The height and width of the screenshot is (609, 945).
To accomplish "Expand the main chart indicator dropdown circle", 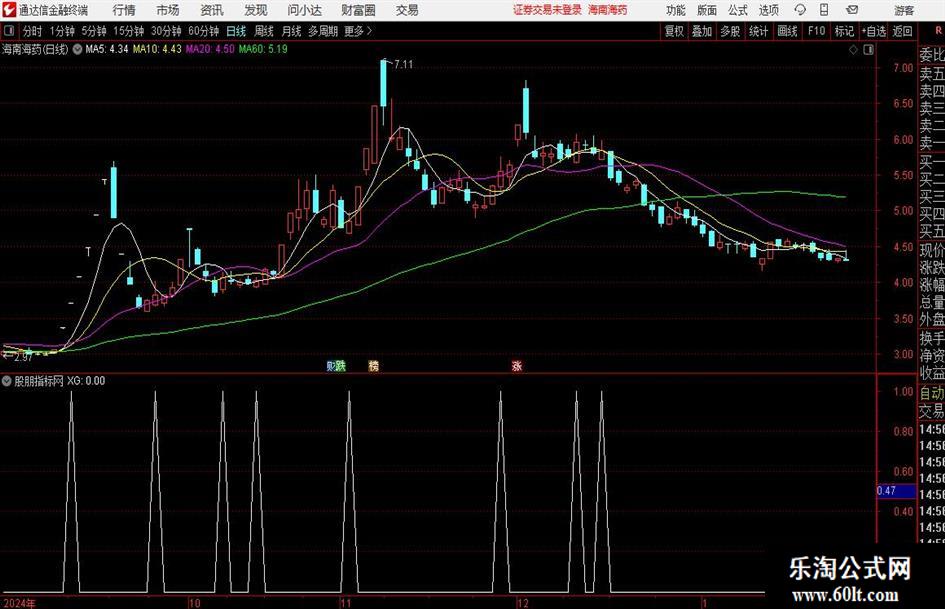I will [78, 49].
